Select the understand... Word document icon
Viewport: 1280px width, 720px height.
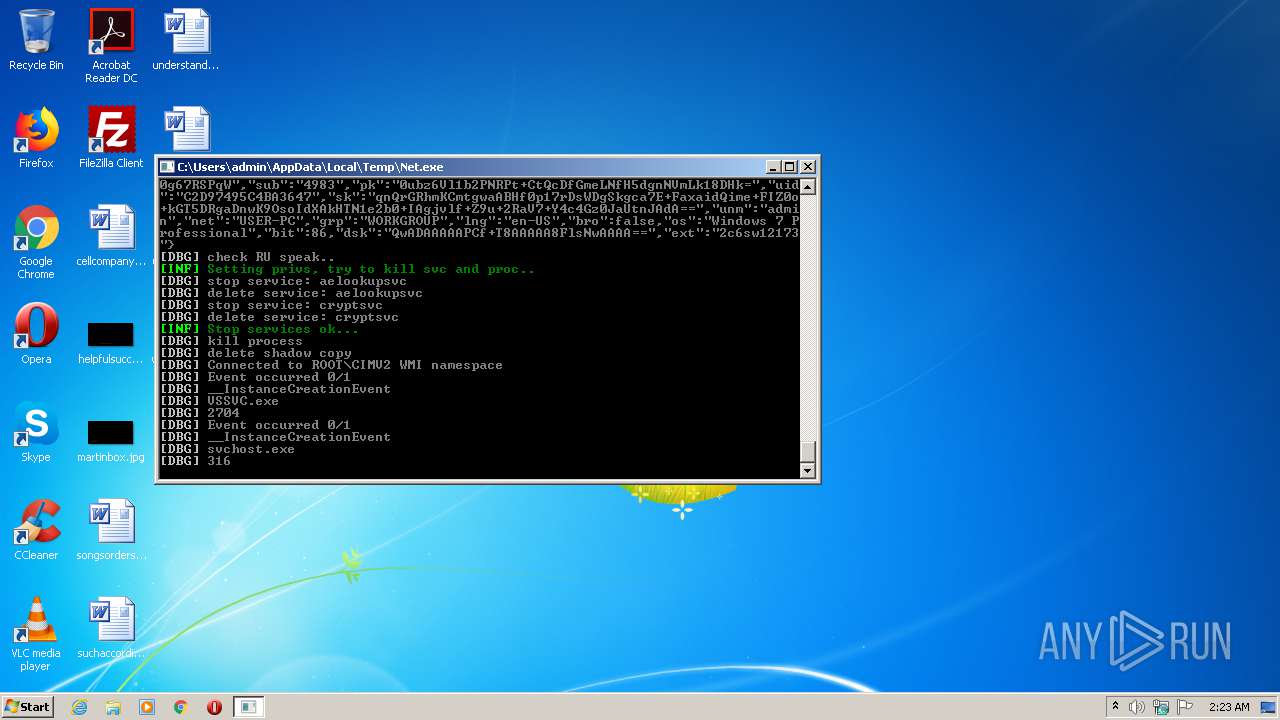186,40
